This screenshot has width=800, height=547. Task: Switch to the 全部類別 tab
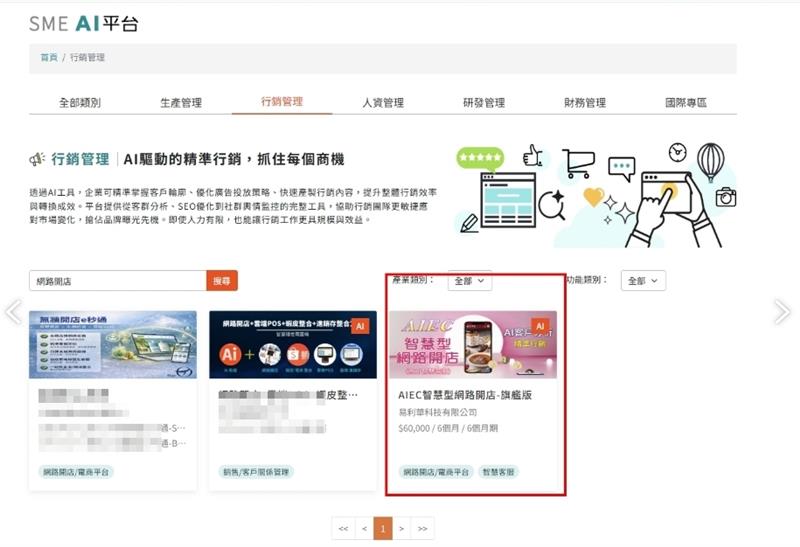[x=80, y=103]
